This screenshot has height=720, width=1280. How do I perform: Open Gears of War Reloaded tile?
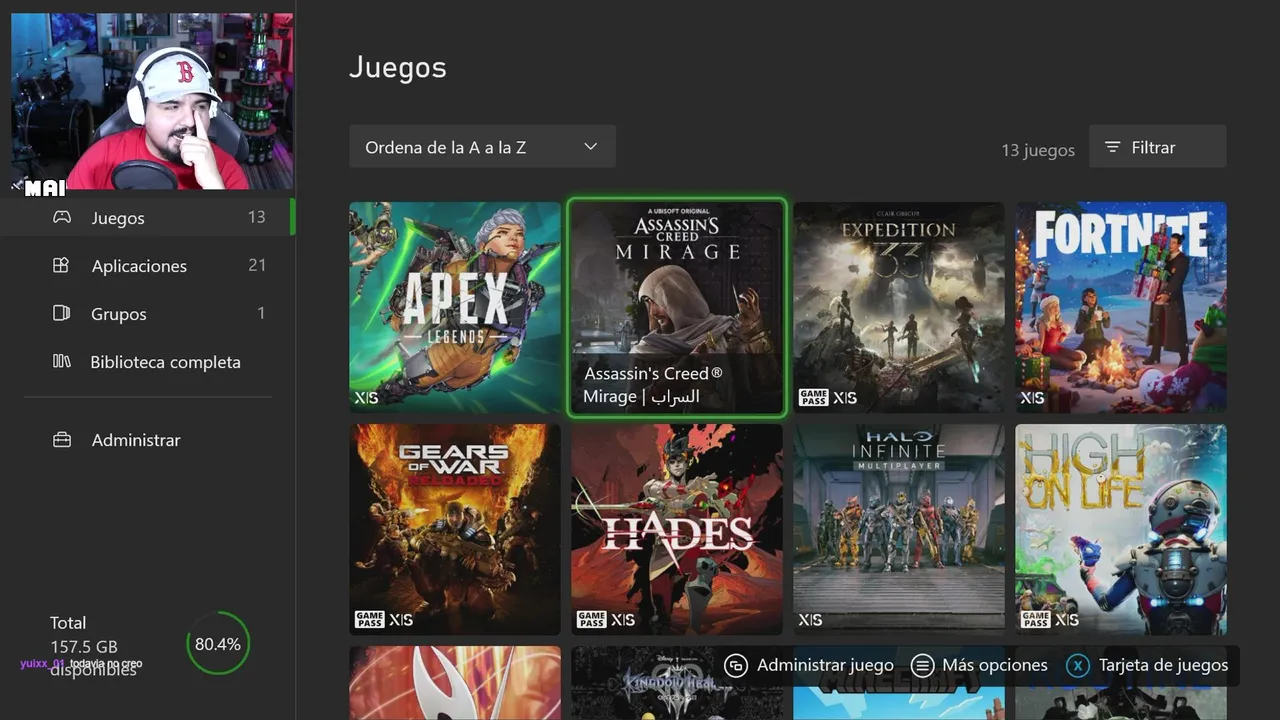tap(455, 529)
